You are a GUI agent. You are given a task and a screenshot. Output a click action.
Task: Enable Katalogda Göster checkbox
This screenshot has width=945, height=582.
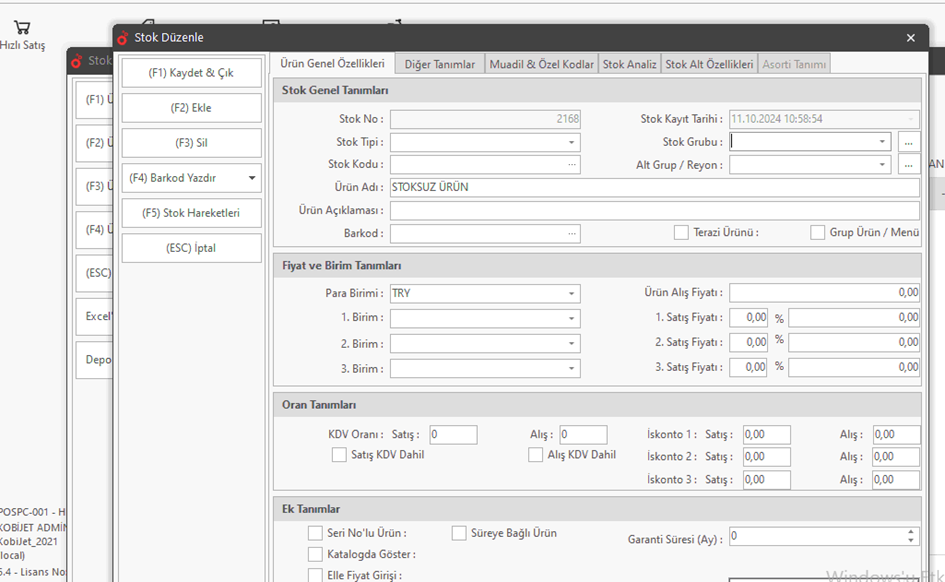pos(315,554)
